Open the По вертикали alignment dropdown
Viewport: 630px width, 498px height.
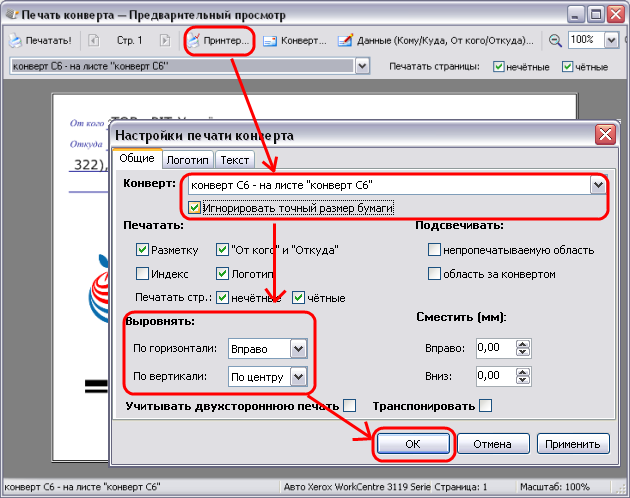coord(297,377)
